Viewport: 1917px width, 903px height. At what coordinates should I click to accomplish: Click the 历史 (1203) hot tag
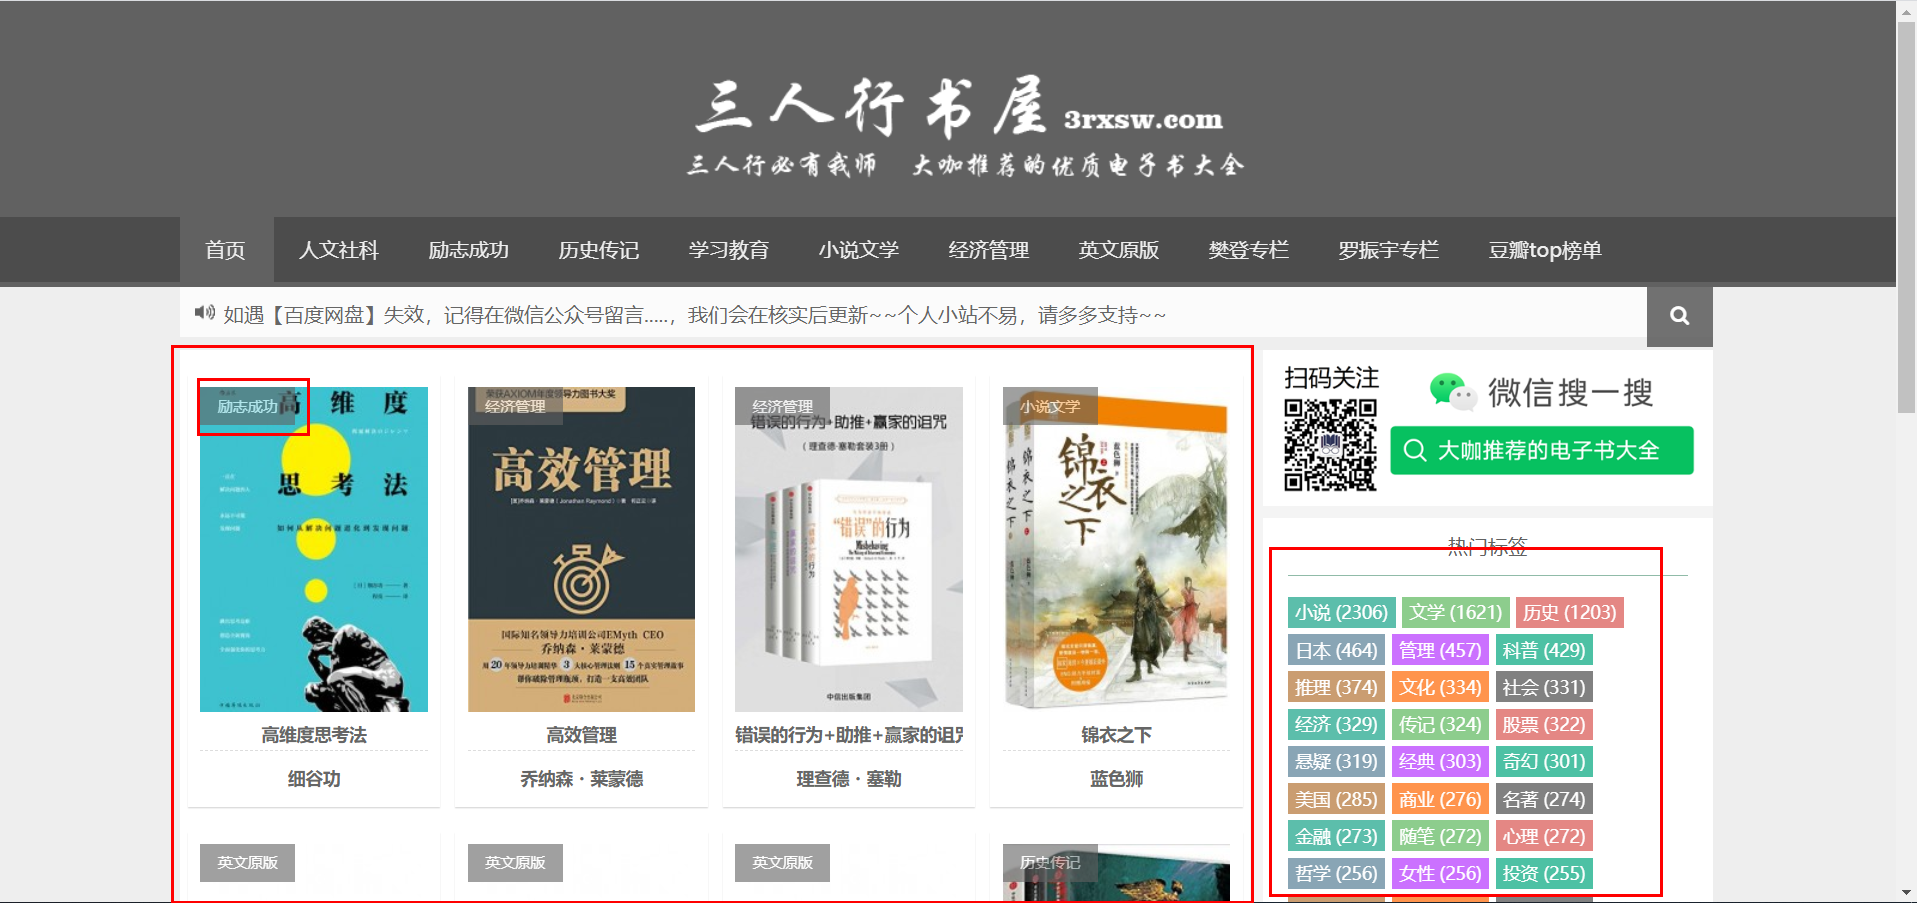(1570, 612)
